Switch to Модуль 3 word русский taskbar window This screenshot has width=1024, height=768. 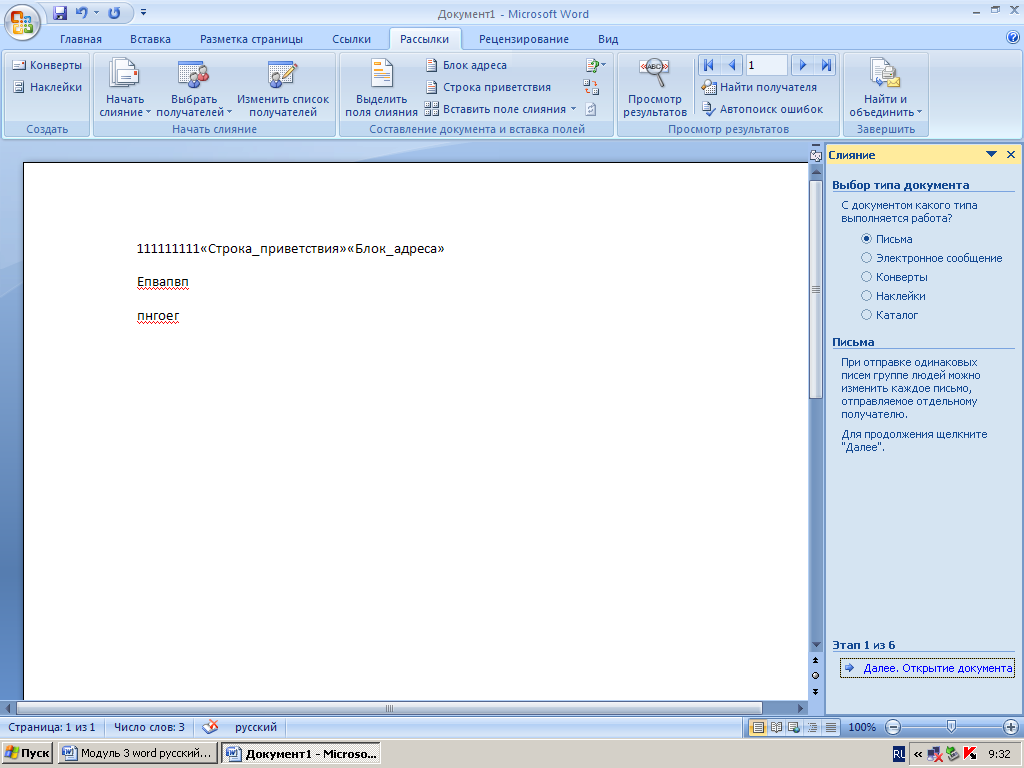[138, 753]
